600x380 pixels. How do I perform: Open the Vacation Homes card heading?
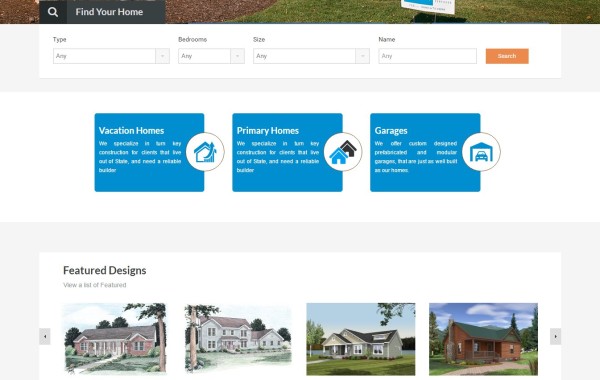131,130
